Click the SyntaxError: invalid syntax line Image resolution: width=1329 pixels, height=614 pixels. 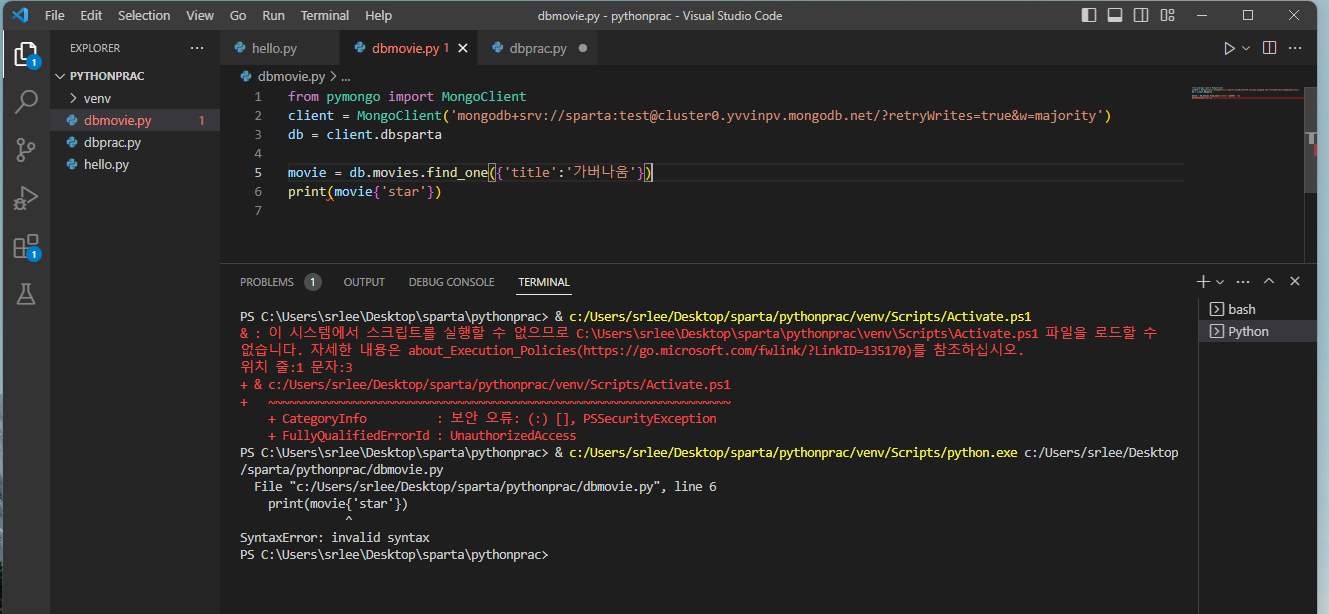click(x=335, y=537)
